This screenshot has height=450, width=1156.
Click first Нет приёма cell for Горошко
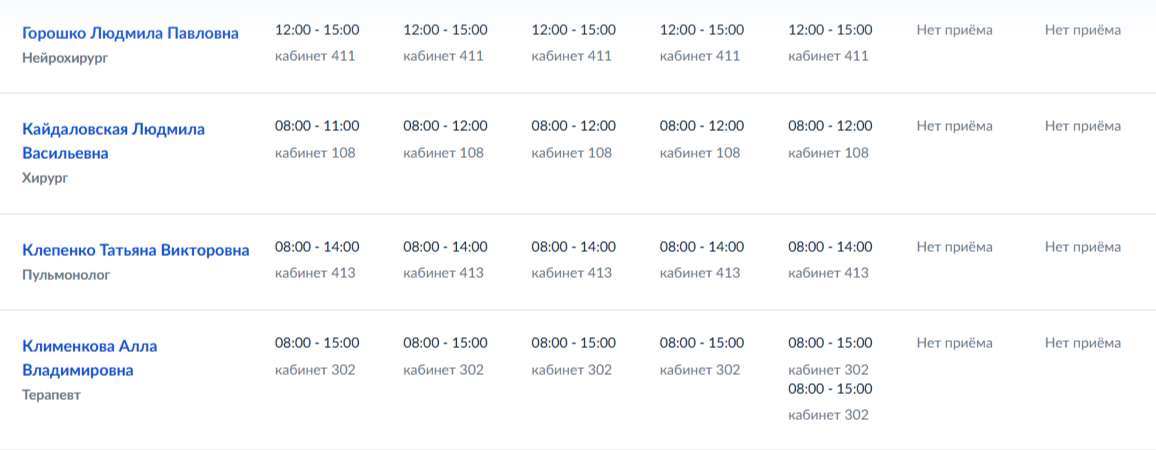pyautogui.click(x=954, y=30)
